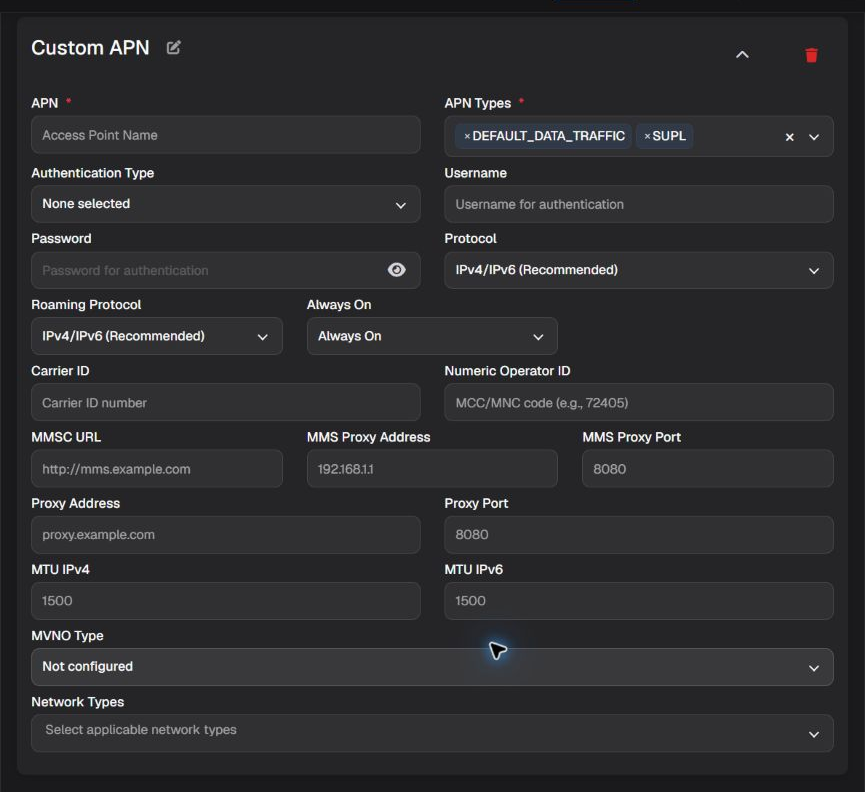The width and height of the screenshot is (865, 792).
Task: Click the MMS Proxy Address field
Action: pos(432,469)
